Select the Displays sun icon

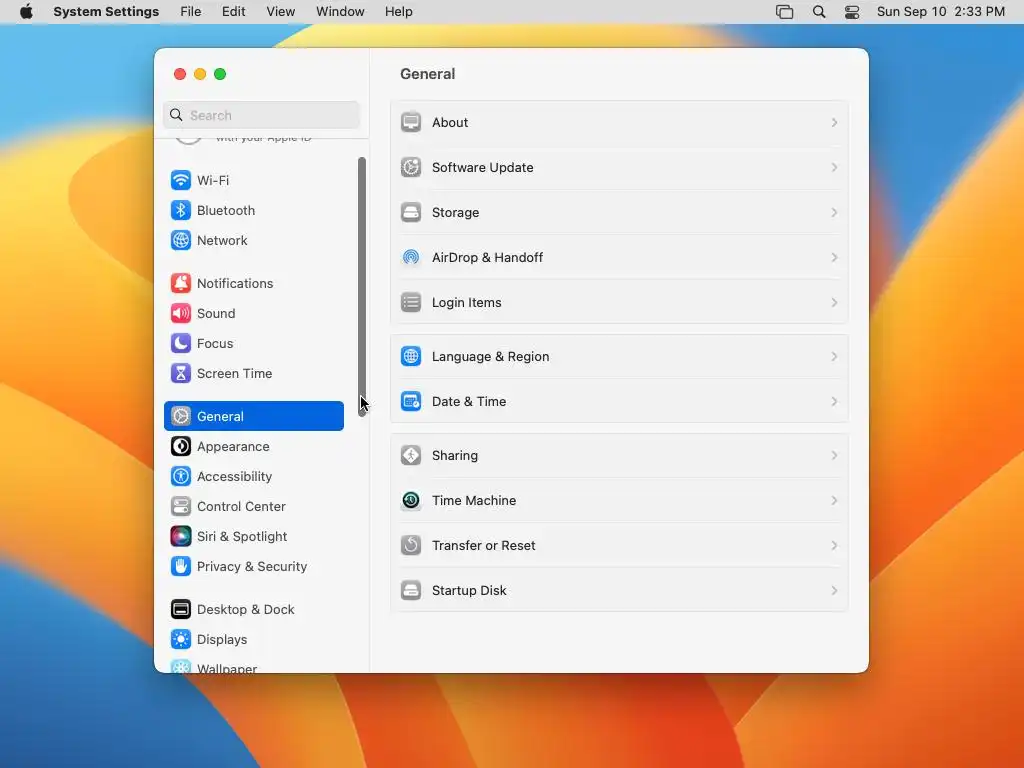(181, 639)
